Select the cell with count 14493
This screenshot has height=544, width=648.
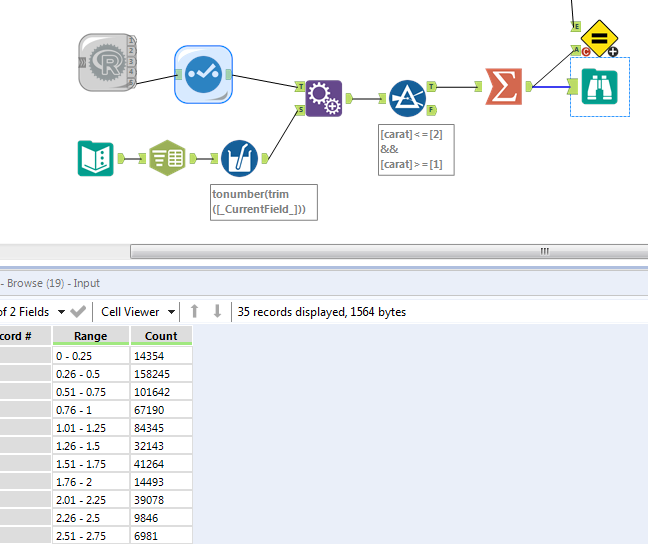click(161, 482)
